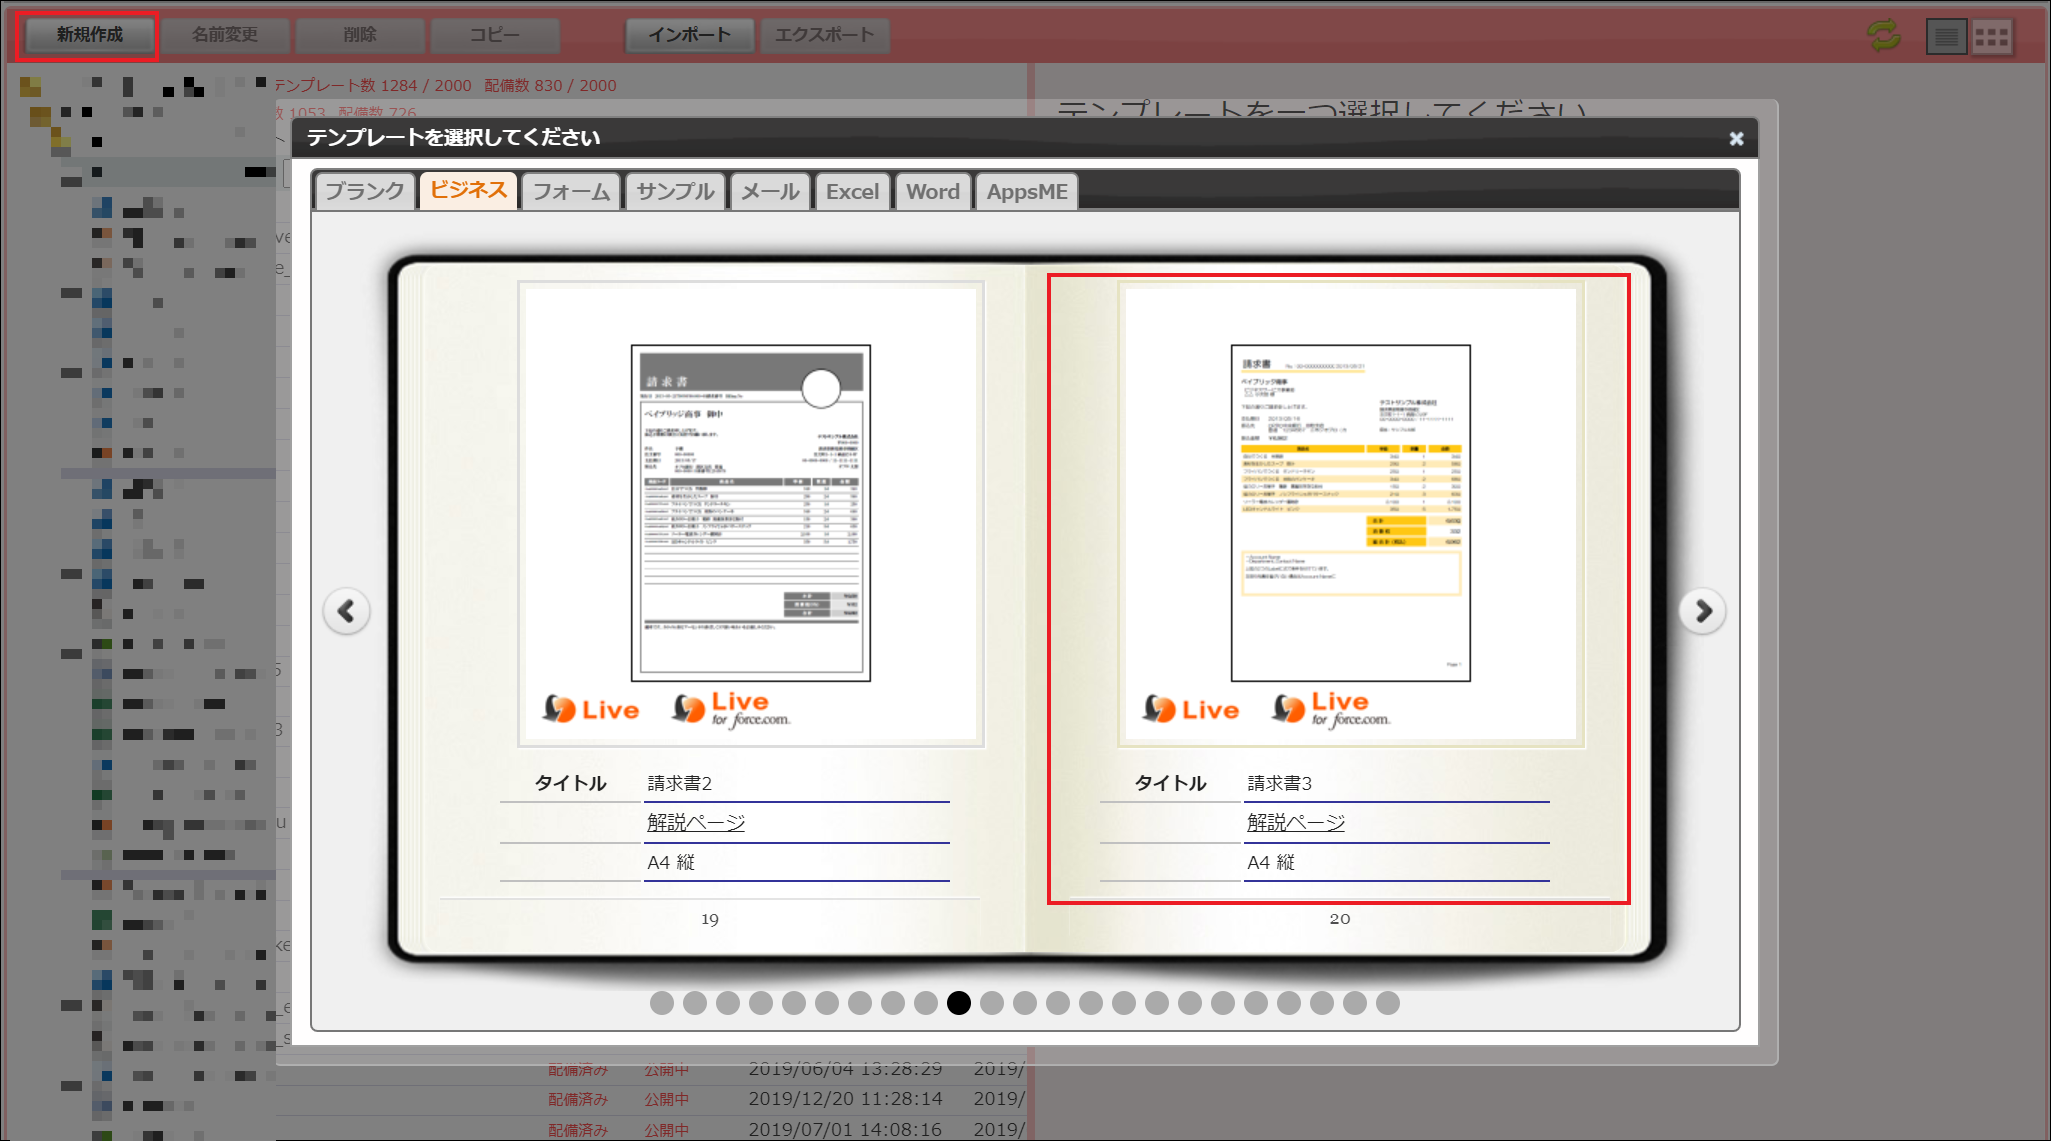Image resolution: width=2051 pixels, height=1141 pixels.
Task: Open 解説ページ link for 請求書3
Action: (1296, 822)
